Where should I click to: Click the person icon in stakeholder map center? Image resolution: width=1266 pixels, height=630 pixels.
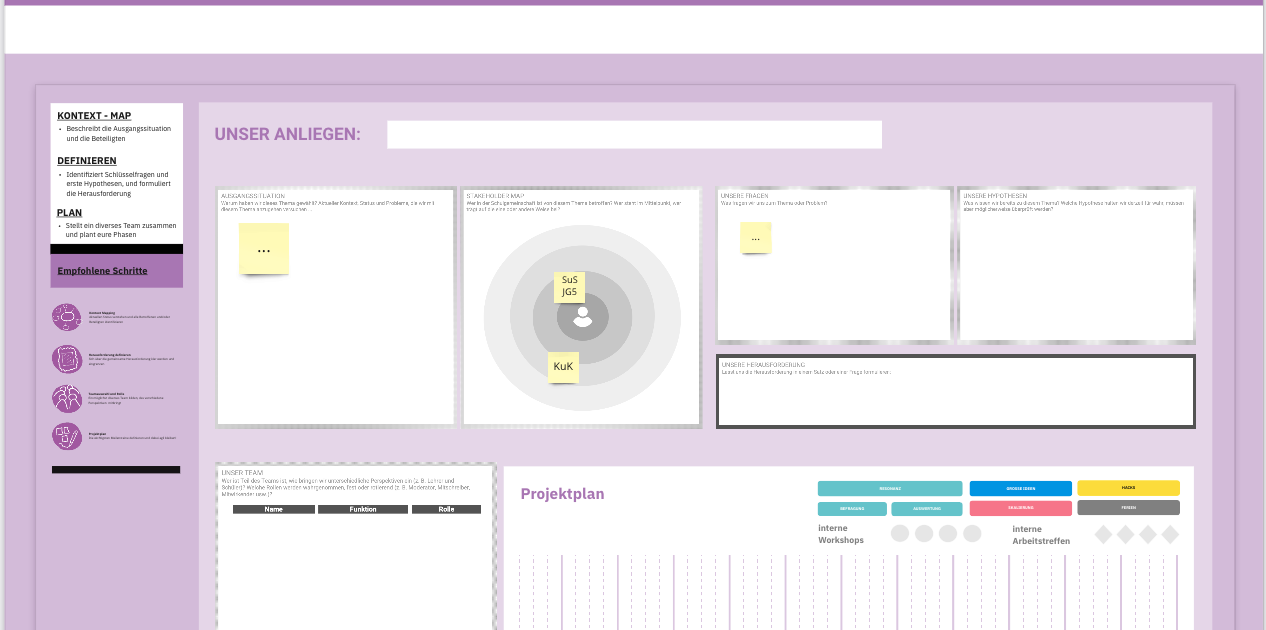pyautogui.click(x=582, y=317)
